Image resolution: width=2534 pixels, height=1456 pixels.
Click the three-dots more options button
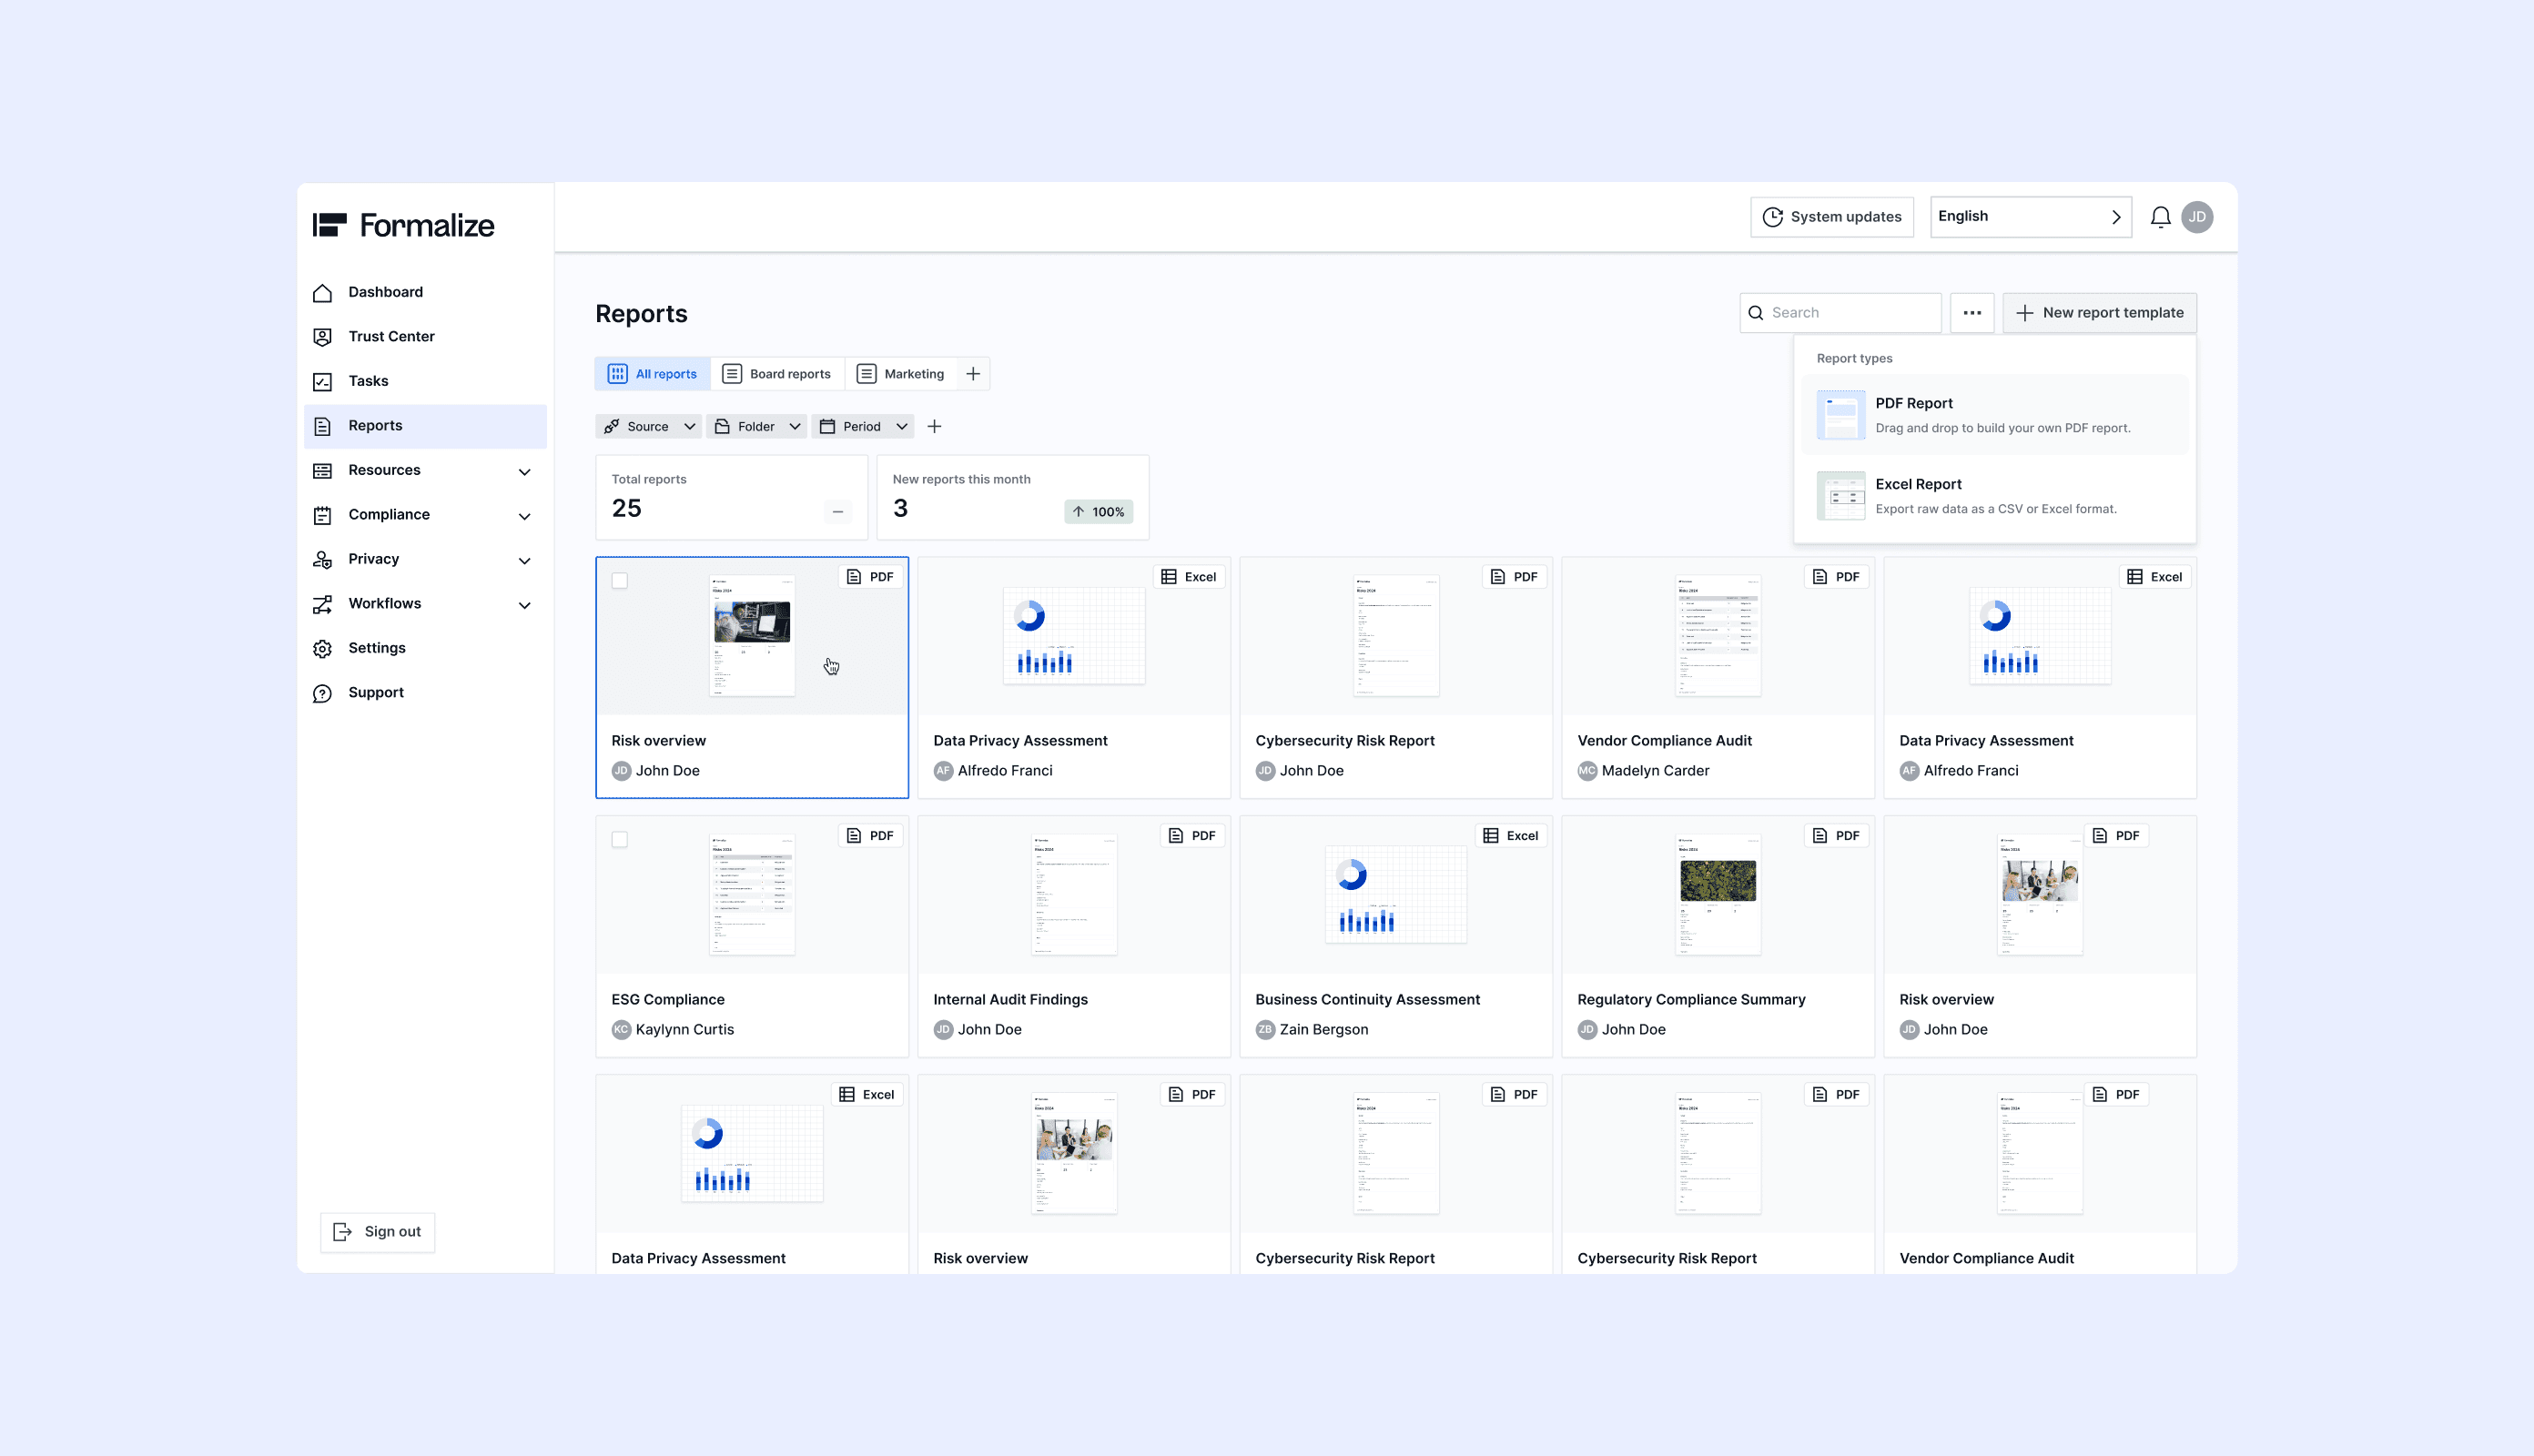(1971, 313)
